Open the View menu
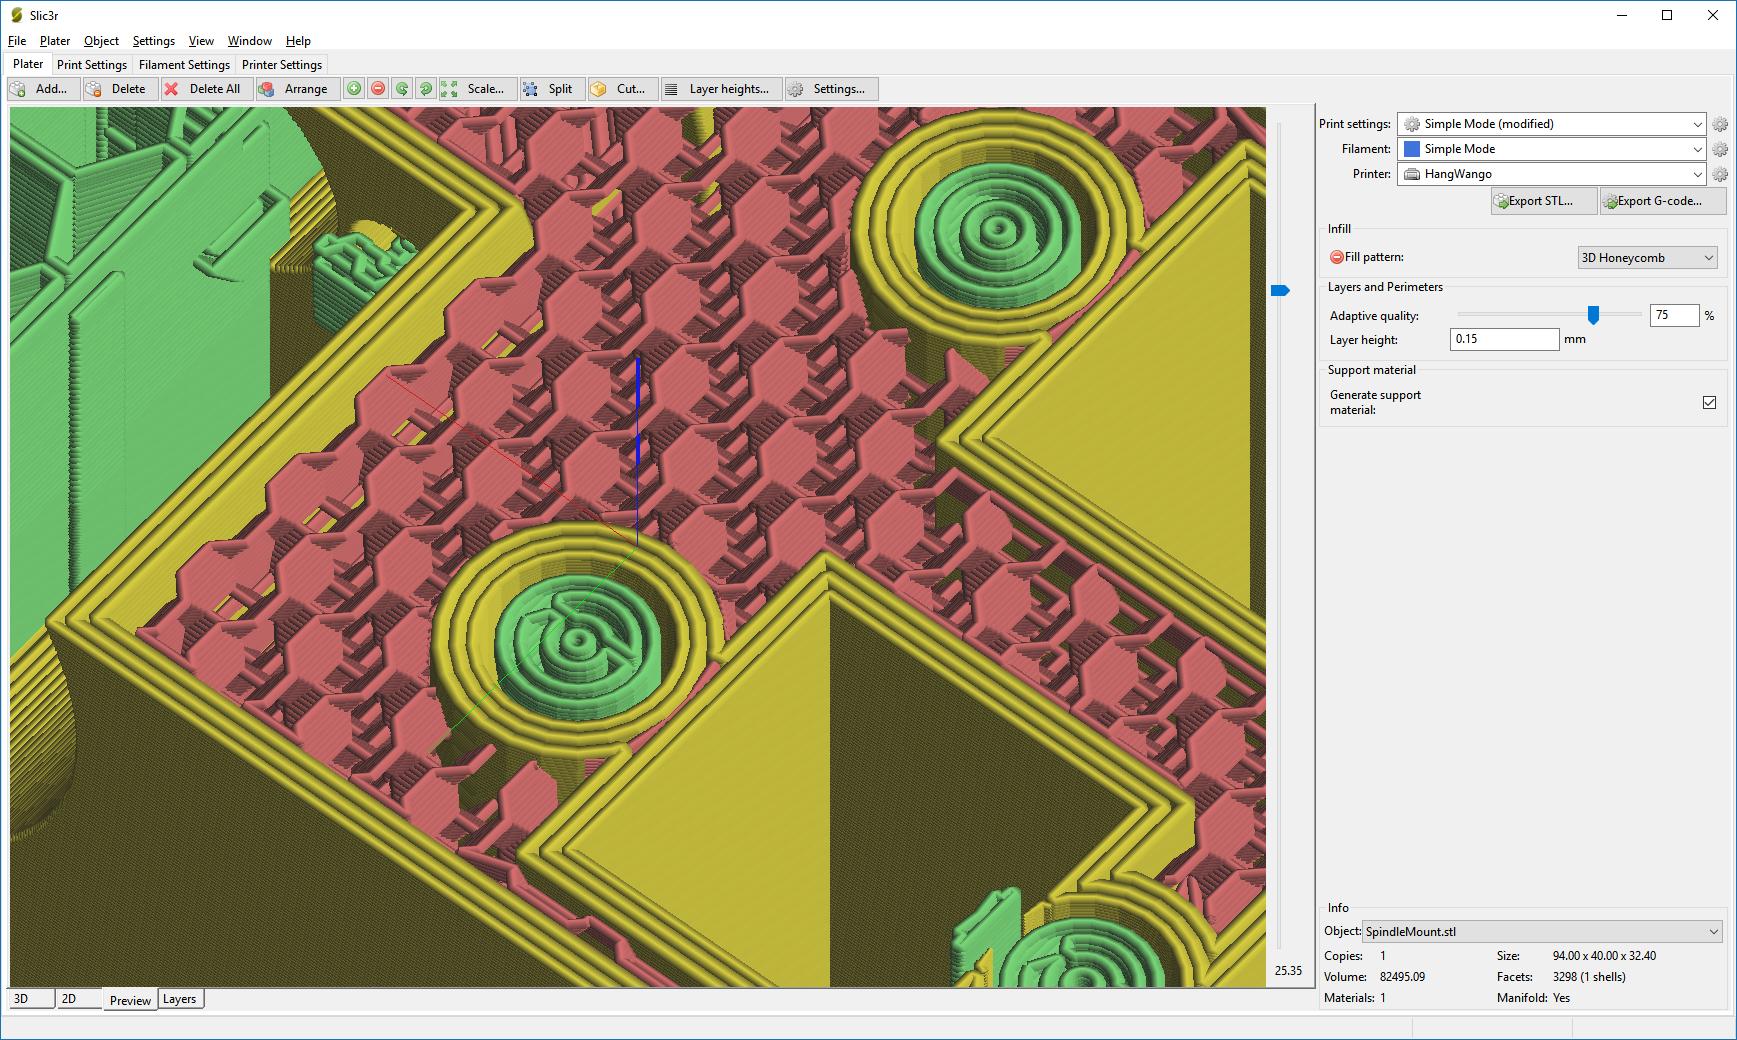 click(x=201, y=41)
